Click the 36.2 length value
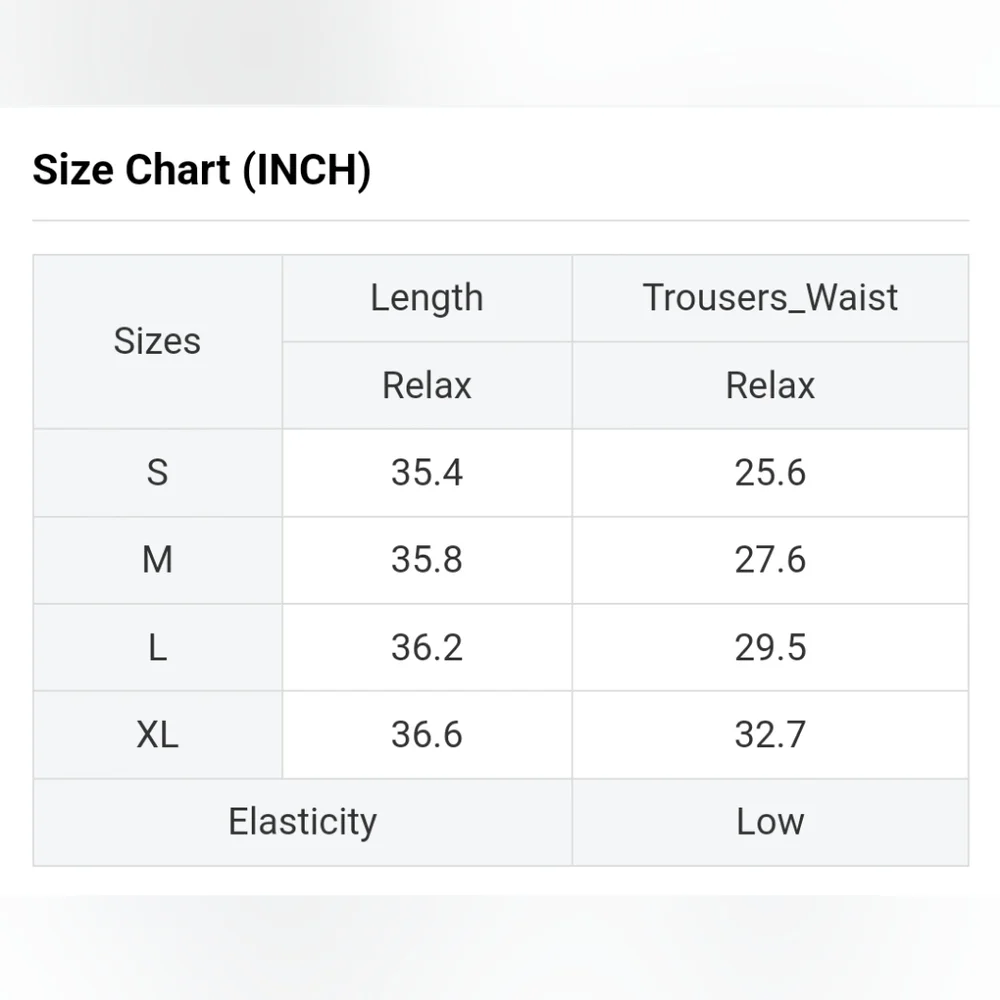 point(427,647)
